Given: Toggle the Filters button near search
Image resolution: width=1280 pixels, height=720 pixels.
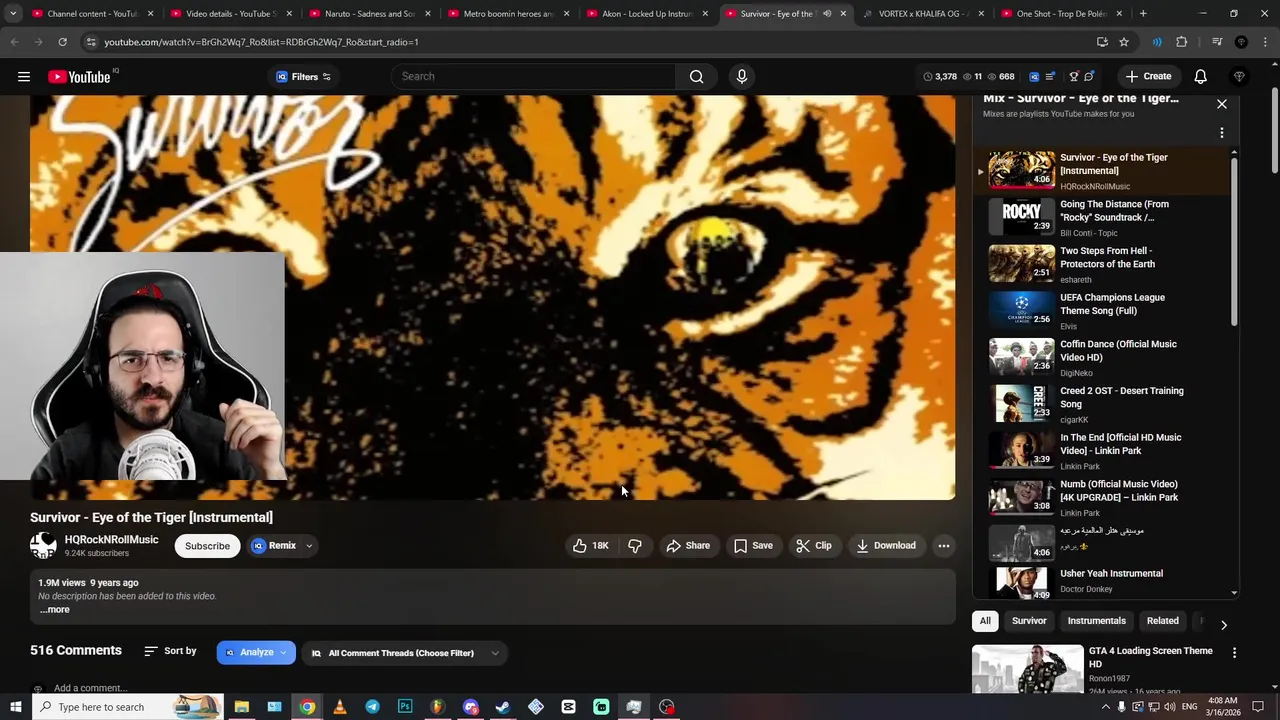Looking at the screenshot, I should (303, 77).
